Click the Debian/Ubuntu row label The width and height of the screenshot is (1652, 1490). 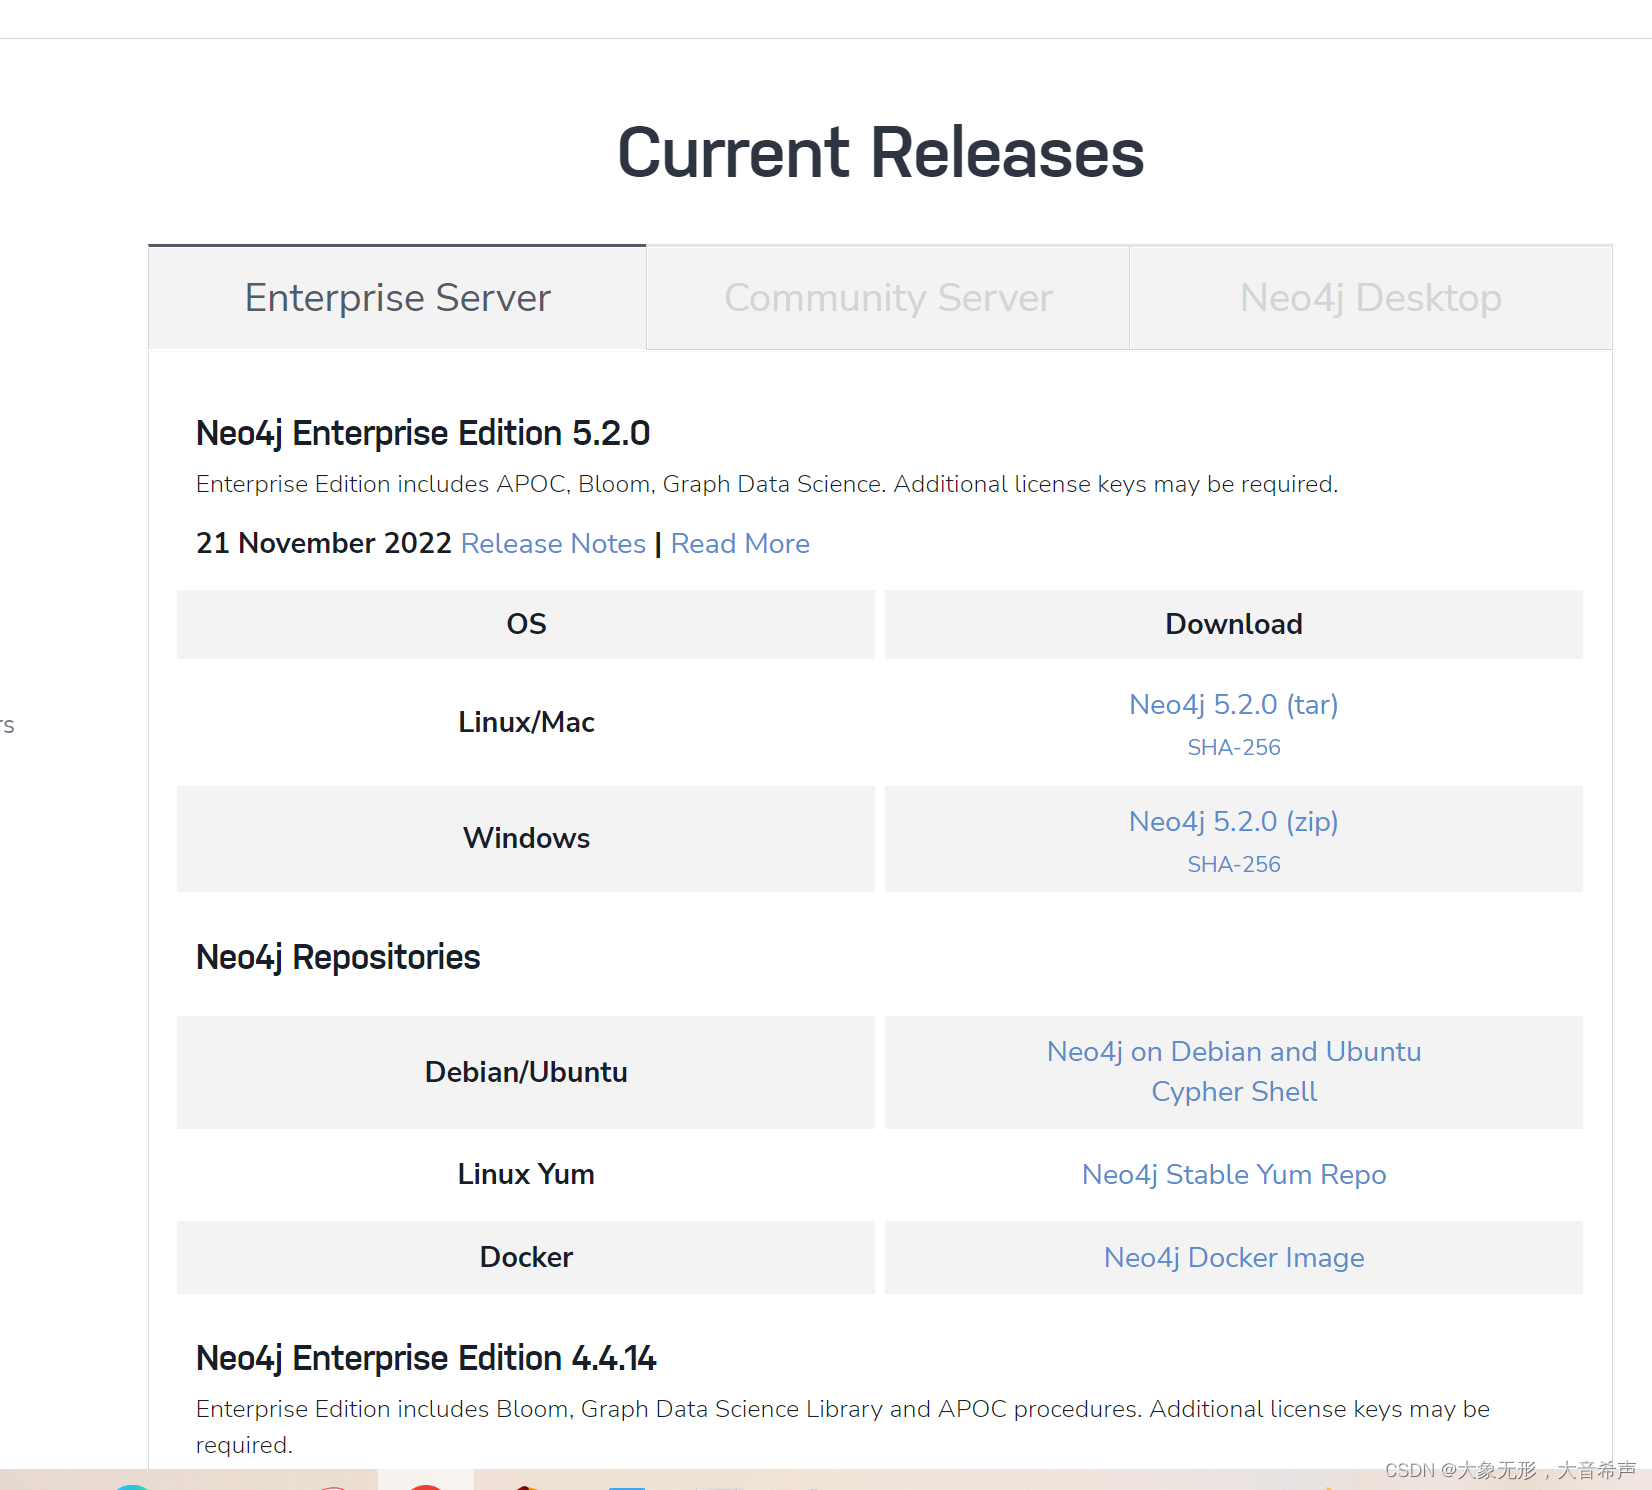click(x=526, y=1072)
